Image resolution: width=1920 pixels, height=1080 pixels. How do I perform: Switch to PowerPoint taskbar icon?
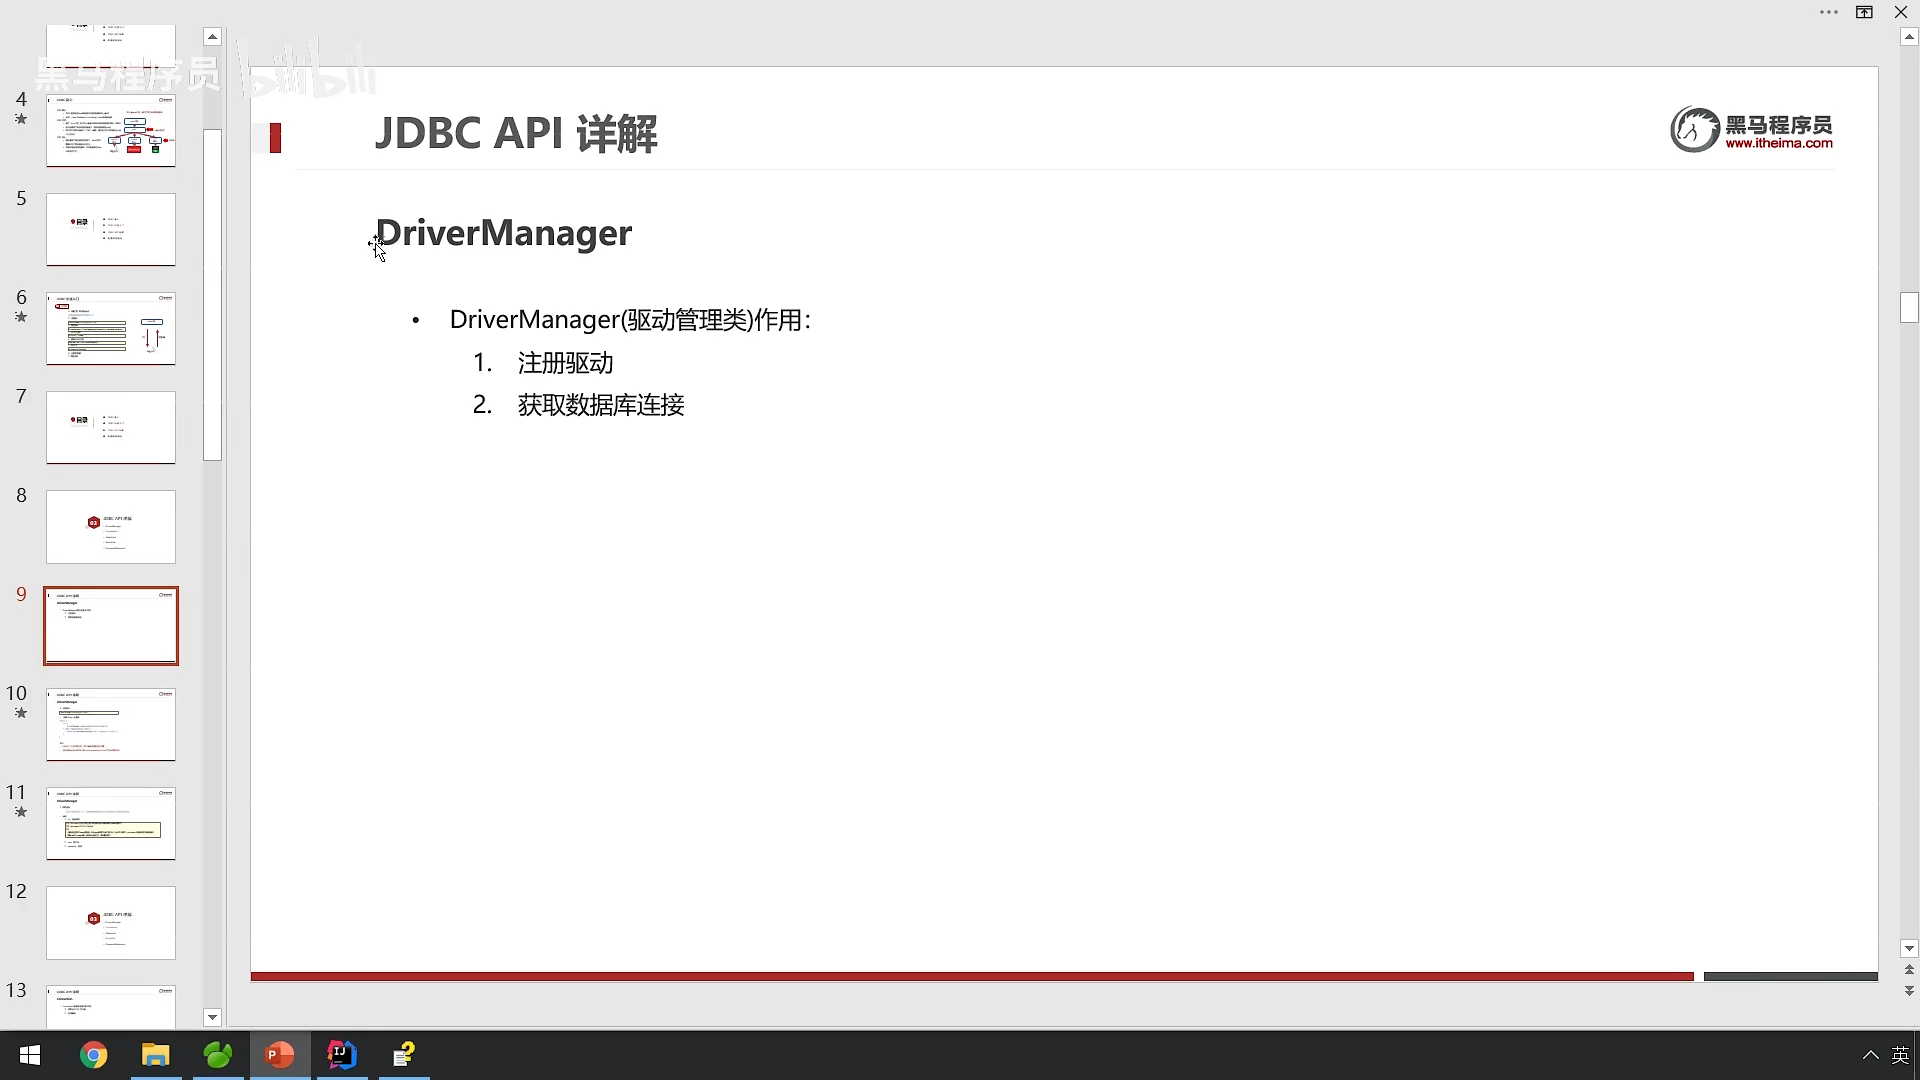point(279,1055)
